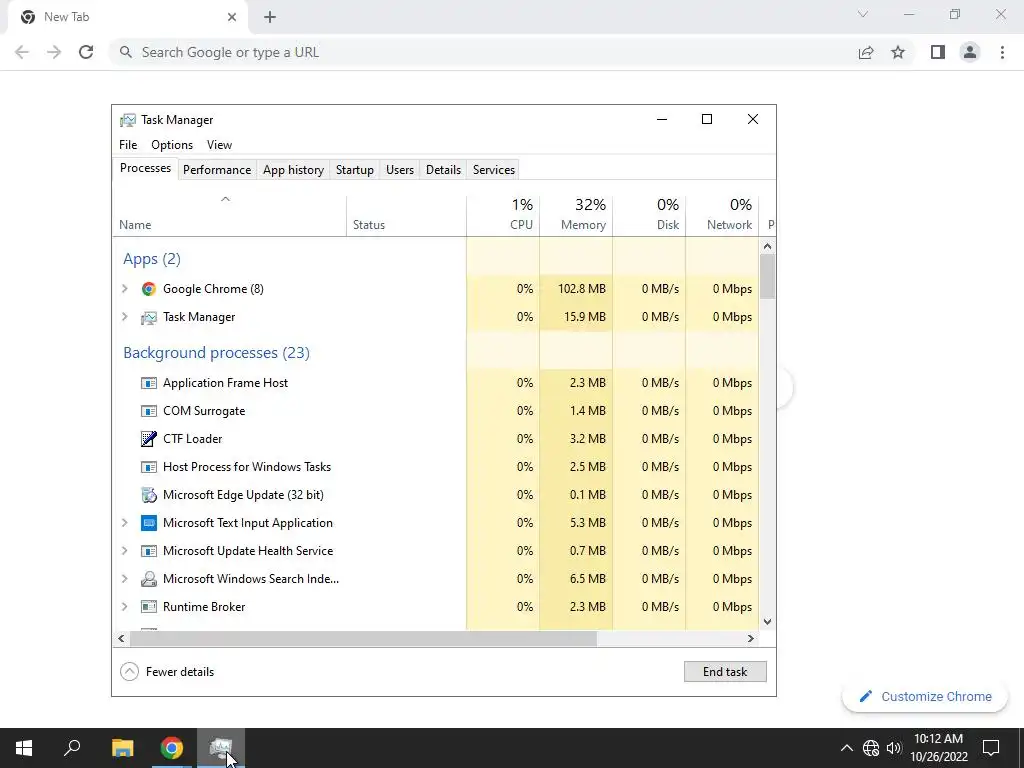Viewport: 1024px width, 768px height.
Task: Click the taskbar clock showing 10:12 AM
Action: (x=938, y=748)
